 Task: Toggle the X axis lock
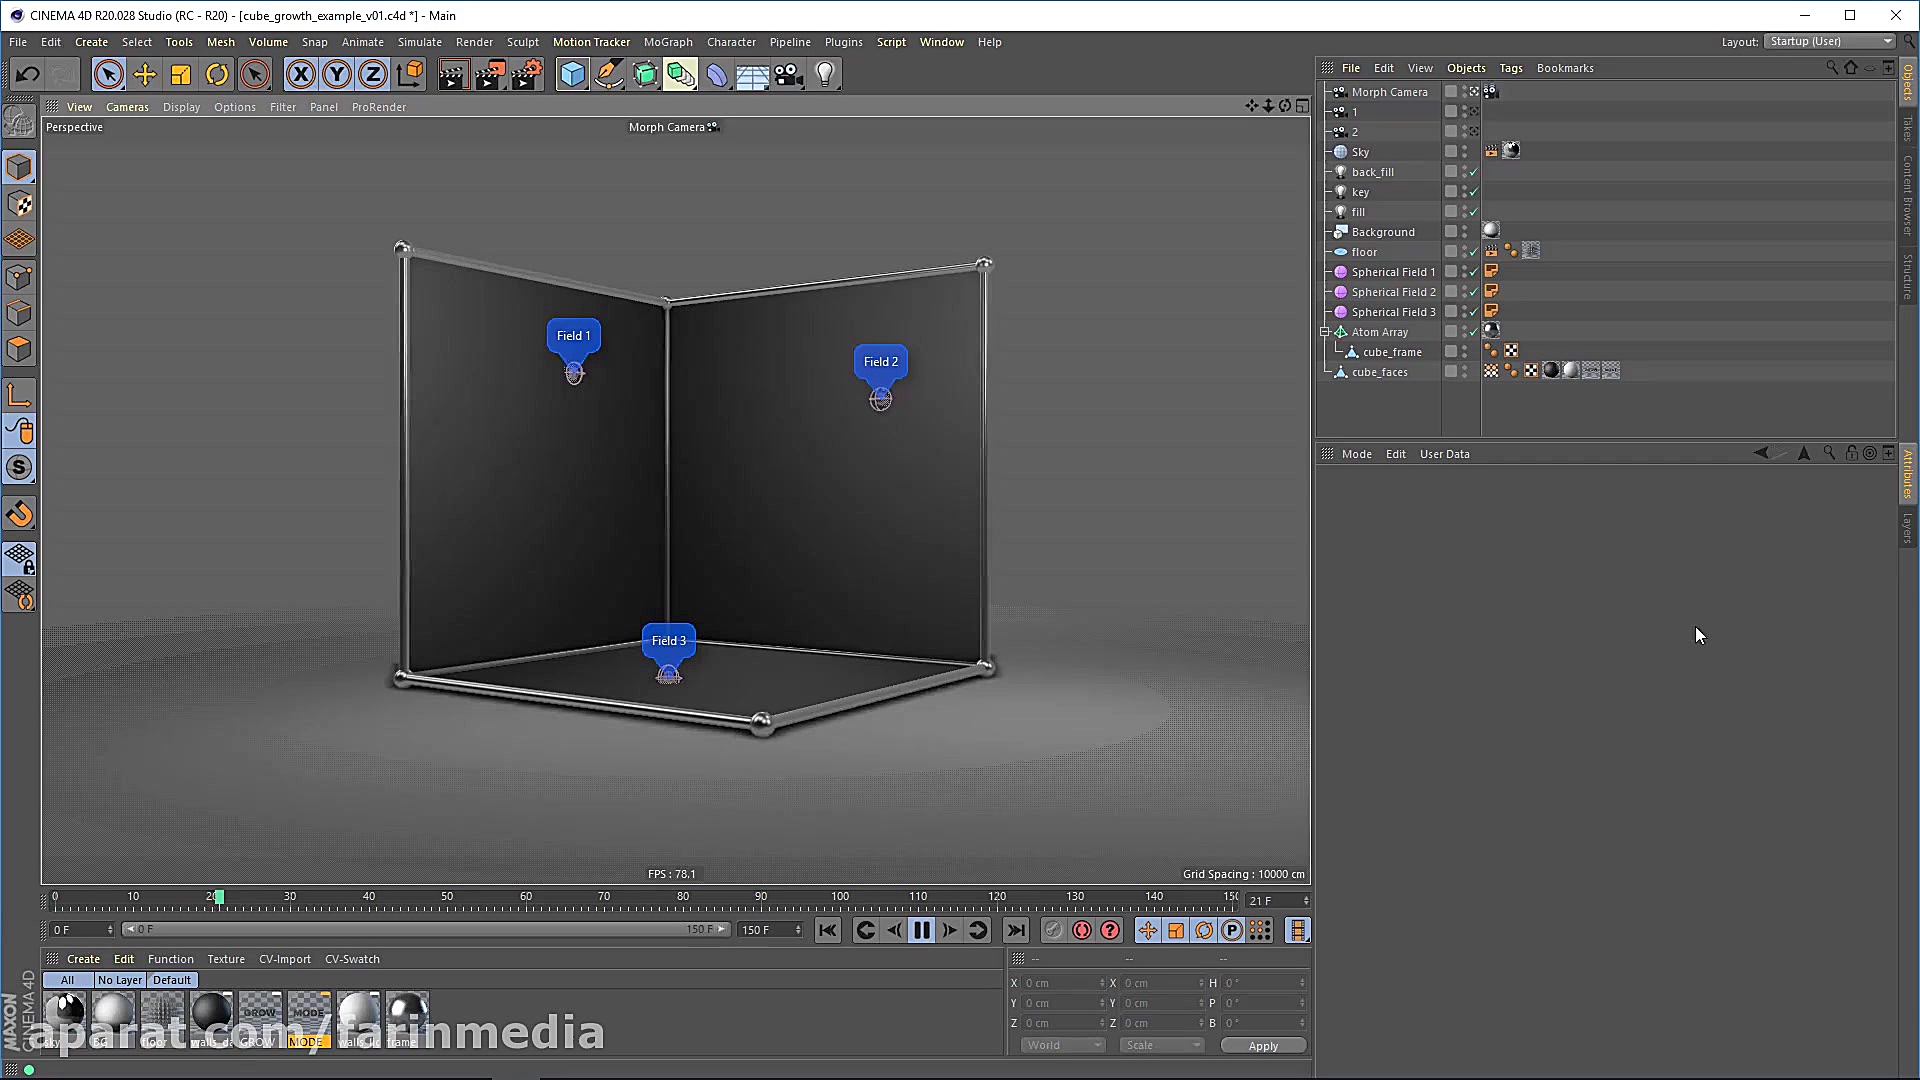coord(300,75)
